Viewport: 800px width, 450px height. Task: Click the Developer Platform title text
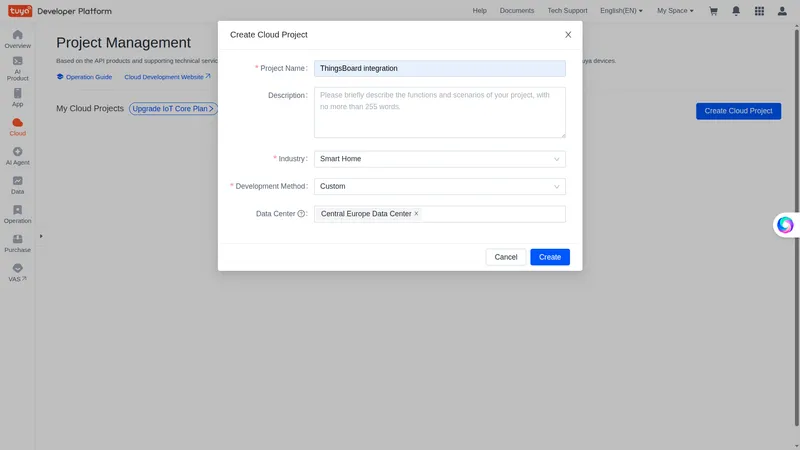[x=74, y=11]
